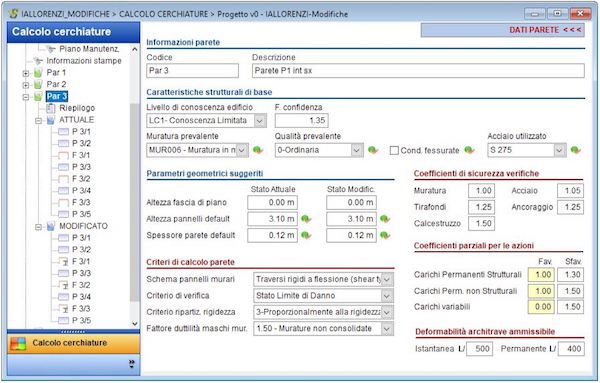Screen dimensions: 600x383
Task: Click Carichi Permanenti Strutturali Fav. yellow field
Action: pos(541,275)
